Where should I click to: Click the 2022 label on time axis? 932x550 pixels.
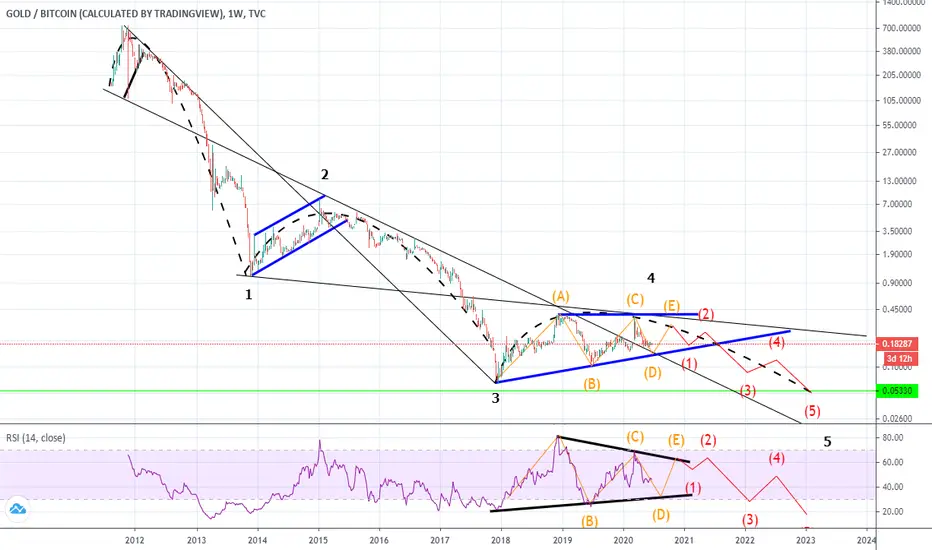point(745,540)
